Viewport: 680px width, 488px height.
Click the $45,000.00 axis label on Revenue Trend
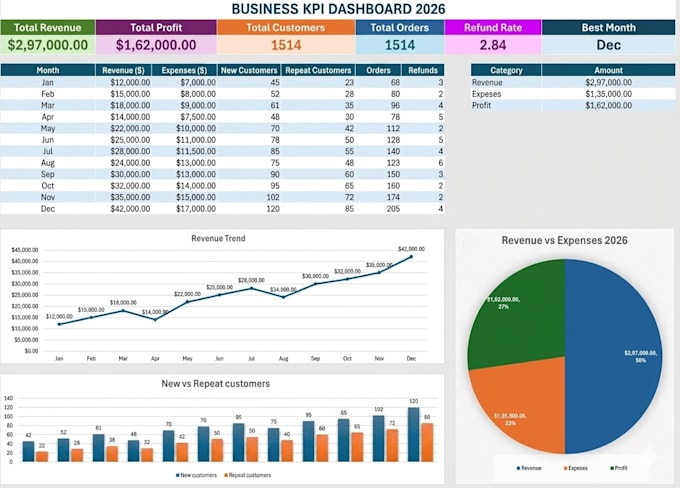(25, 250)
